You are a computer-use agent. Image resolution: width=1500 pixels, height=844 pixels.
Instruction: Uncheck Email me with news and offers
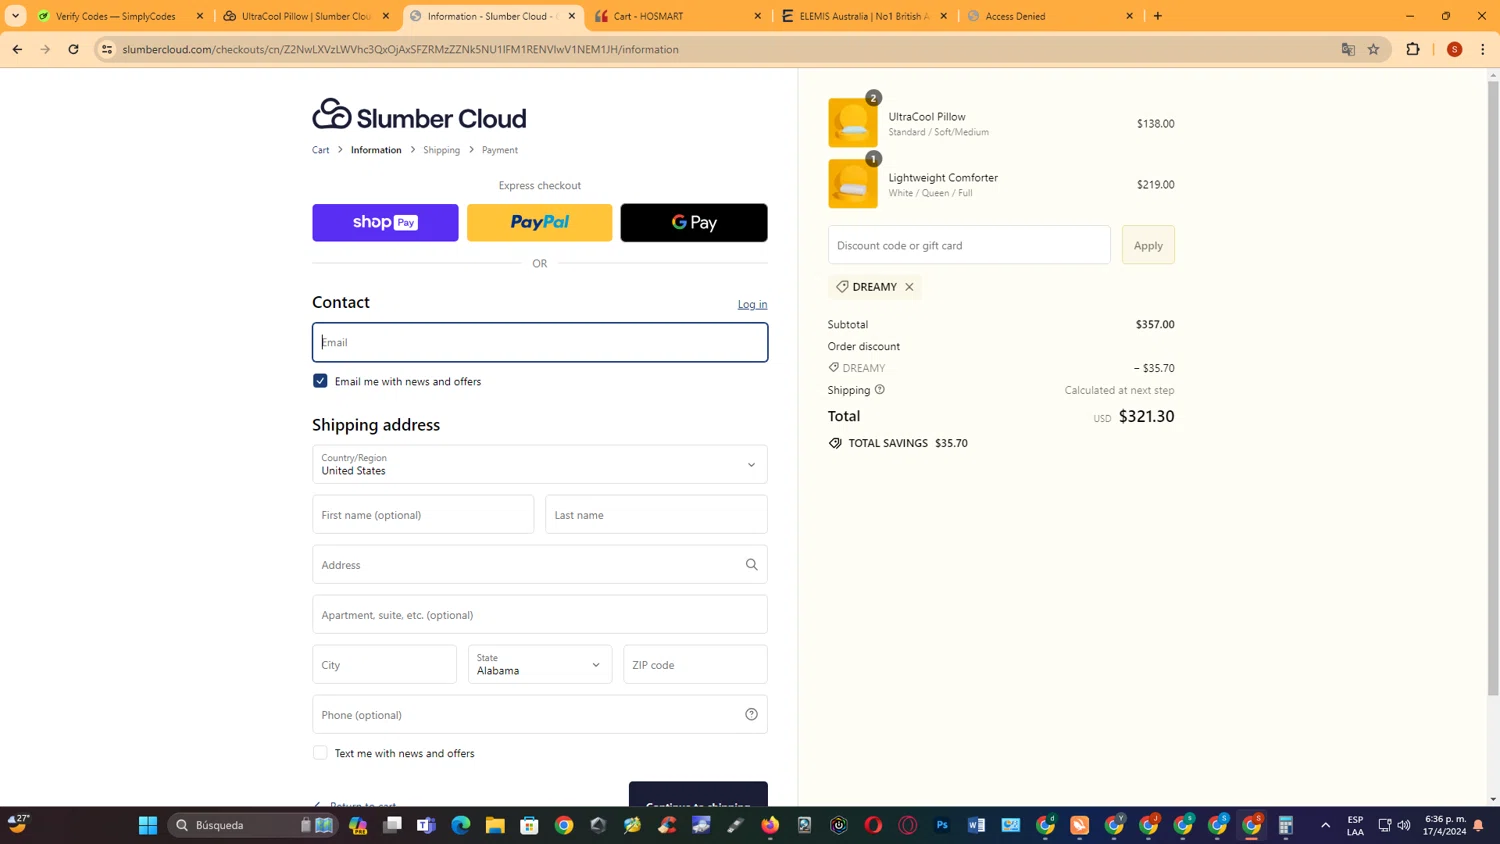pos(320,381)
